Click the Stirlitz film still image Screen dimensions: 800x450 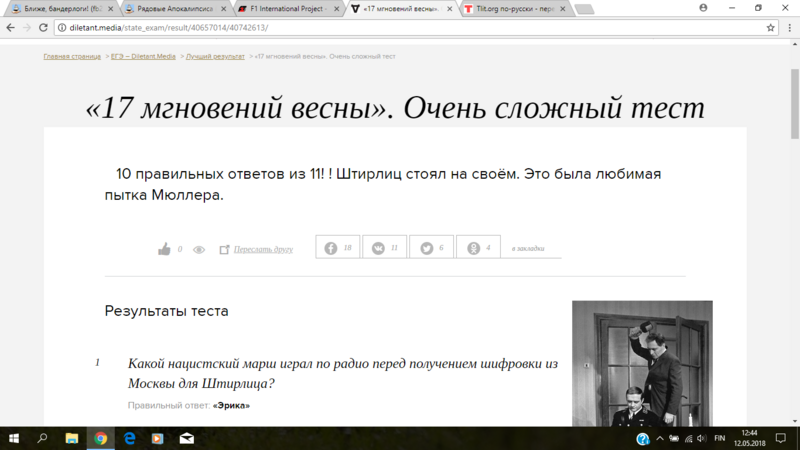coord(642,363)
